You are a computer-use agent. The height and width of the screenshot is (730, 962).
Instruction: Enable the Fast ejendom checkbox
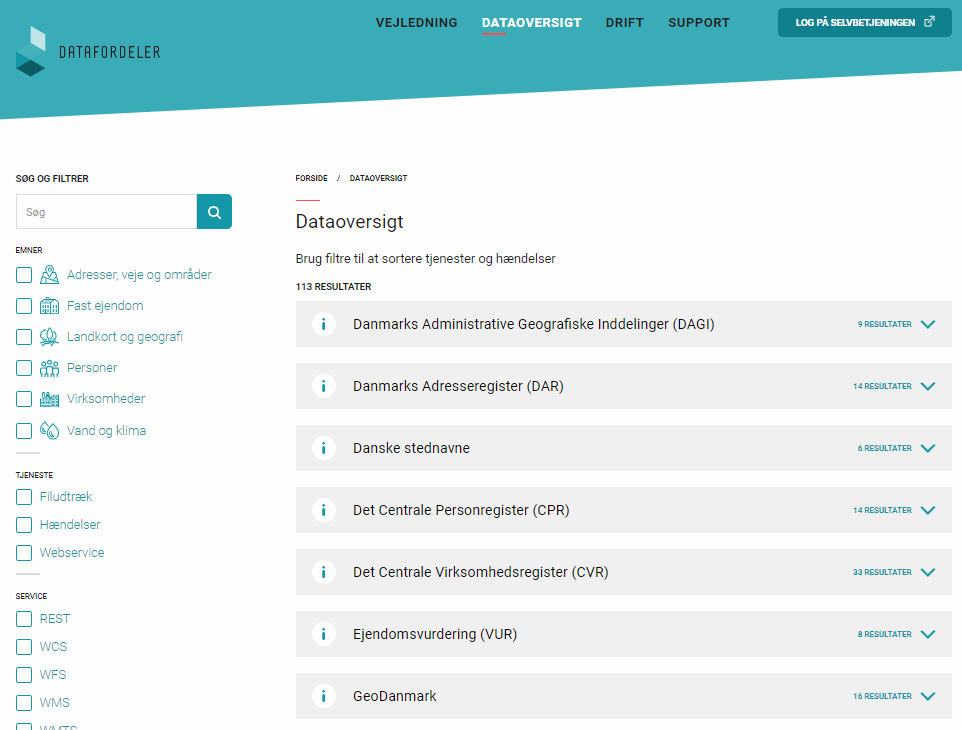(x=24, y=306)
